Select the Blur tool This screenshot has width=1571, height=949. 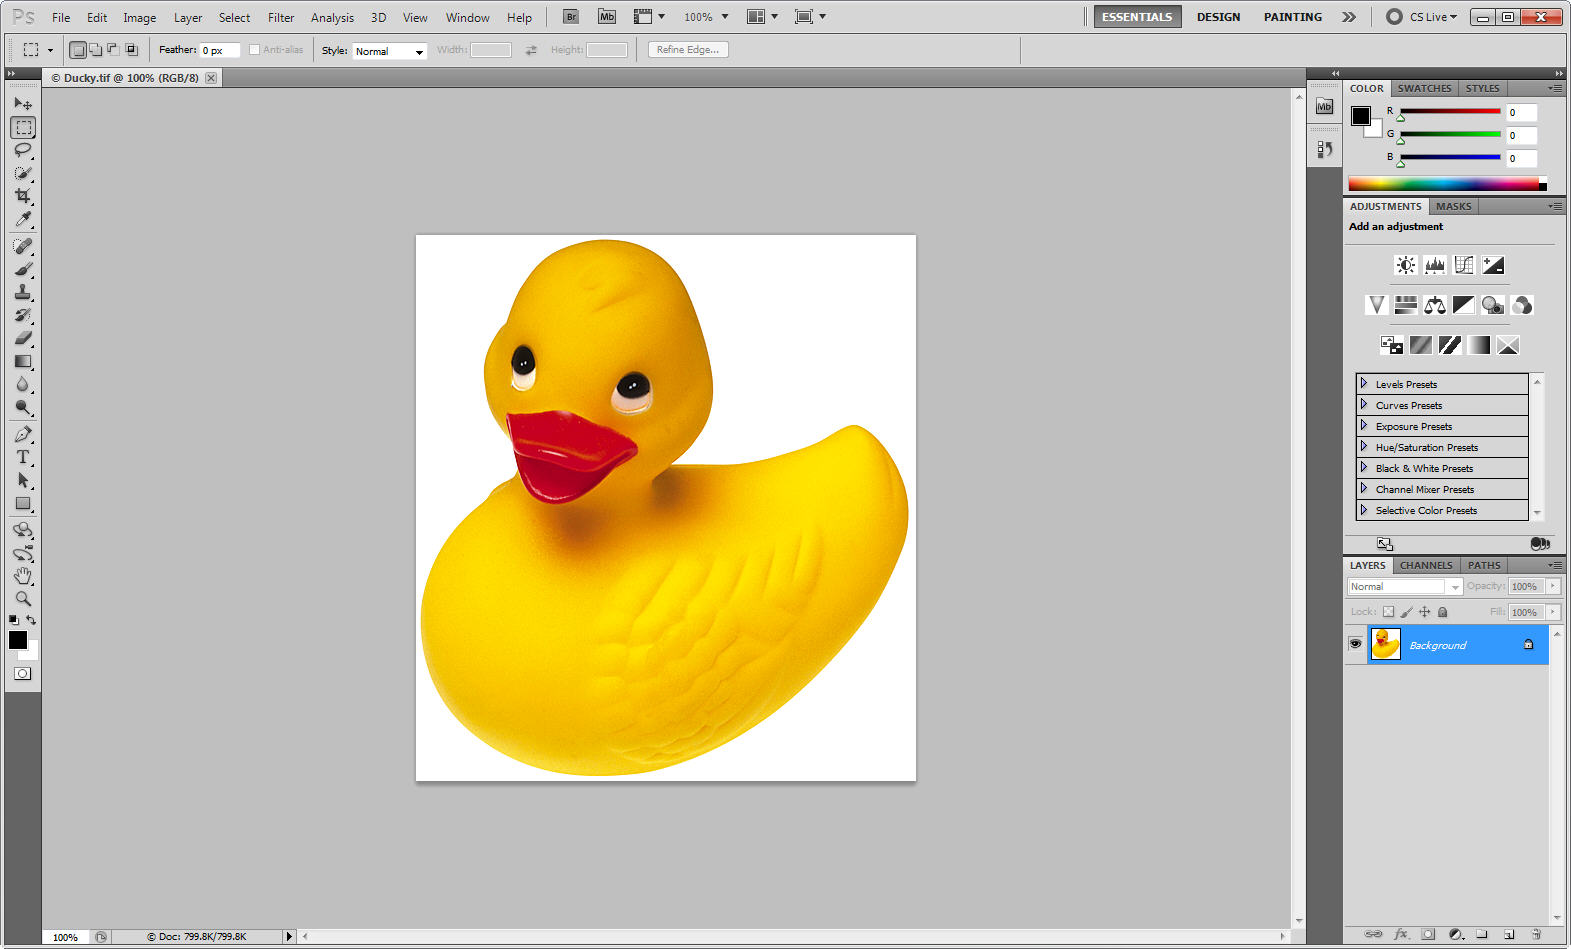click(23, 384)
